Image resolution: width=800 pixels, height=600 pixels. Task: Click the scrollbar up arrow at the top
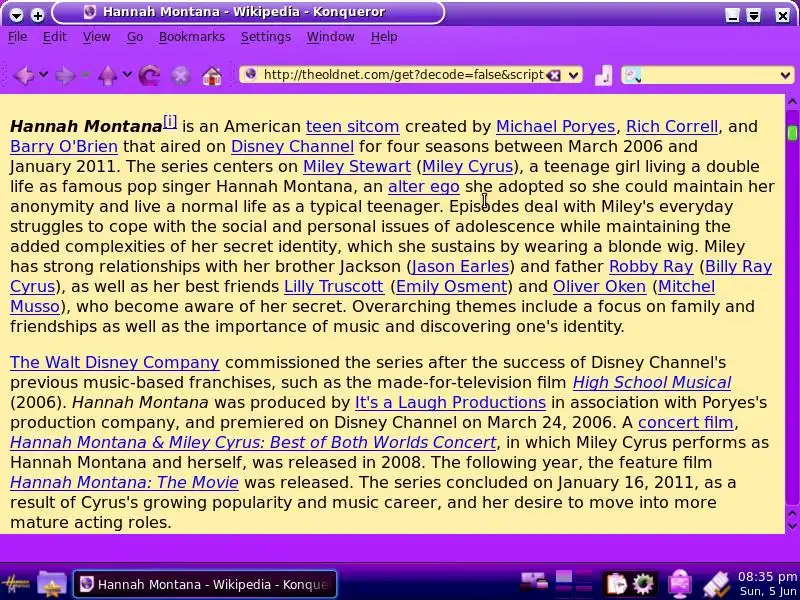tap(792, 101)
